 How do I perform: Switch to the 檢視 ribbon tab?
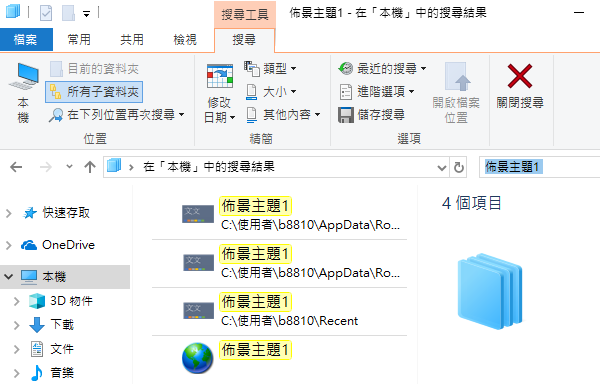pyautogui.click(x=185, y=40)
